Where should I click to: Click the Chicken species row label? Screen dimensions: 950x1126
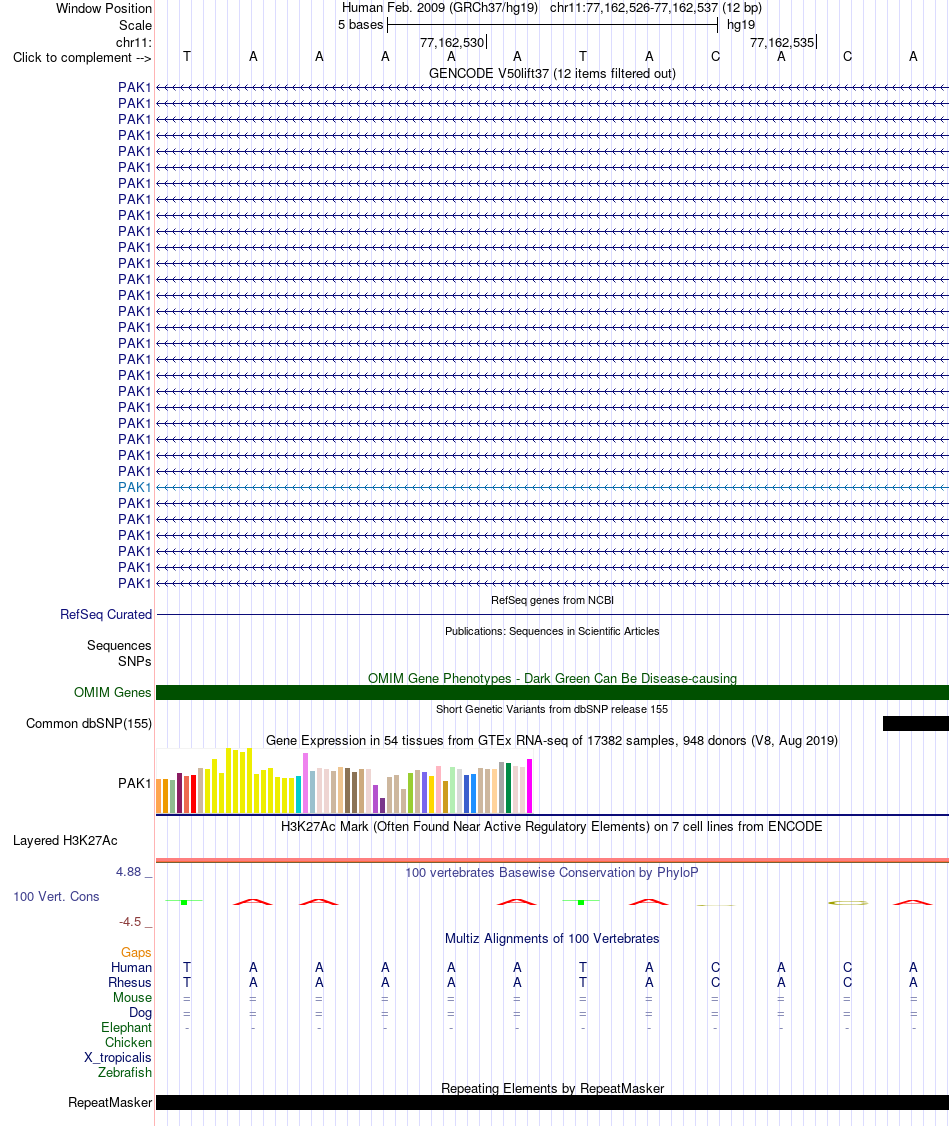[x=129, y=1042]
